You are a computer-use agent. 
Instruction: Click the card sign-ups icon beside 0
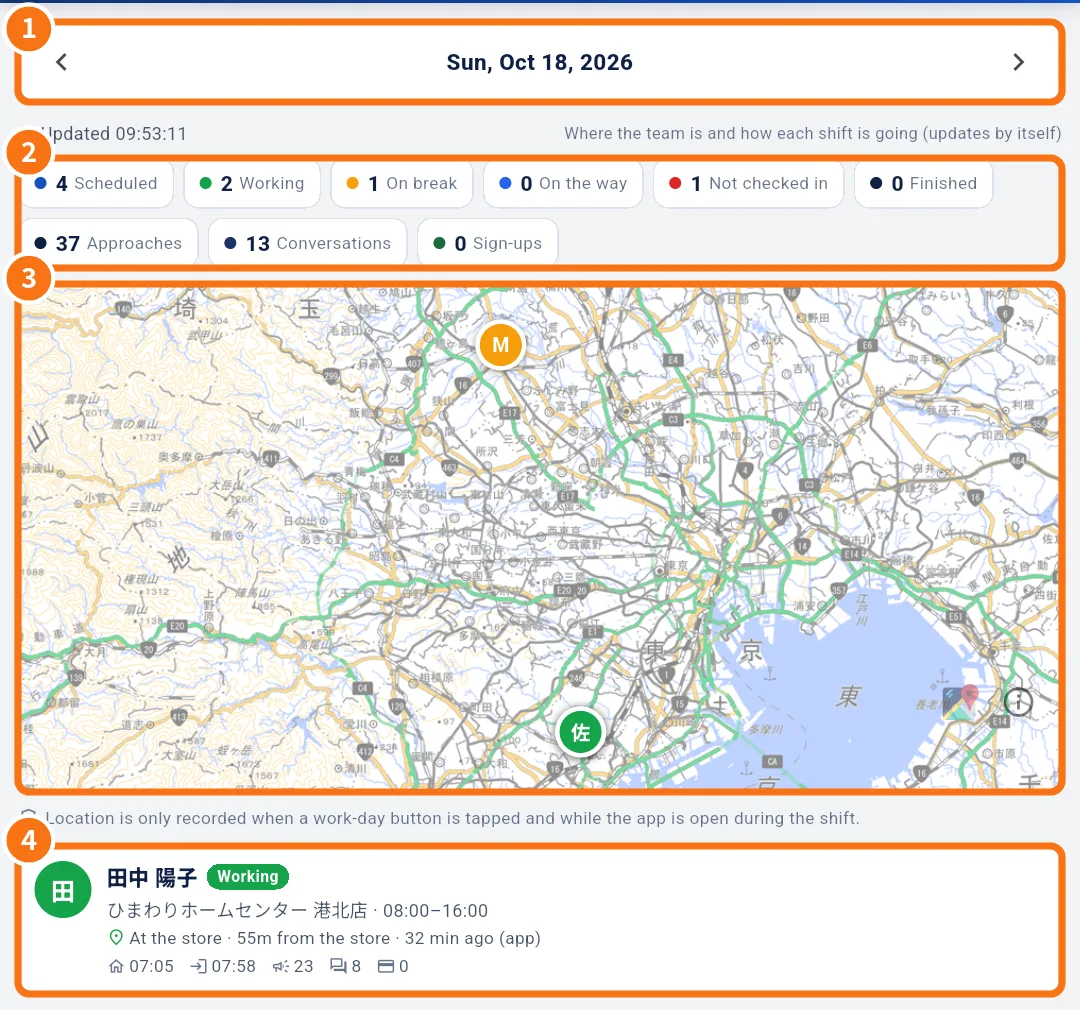[x=386, y=966]
